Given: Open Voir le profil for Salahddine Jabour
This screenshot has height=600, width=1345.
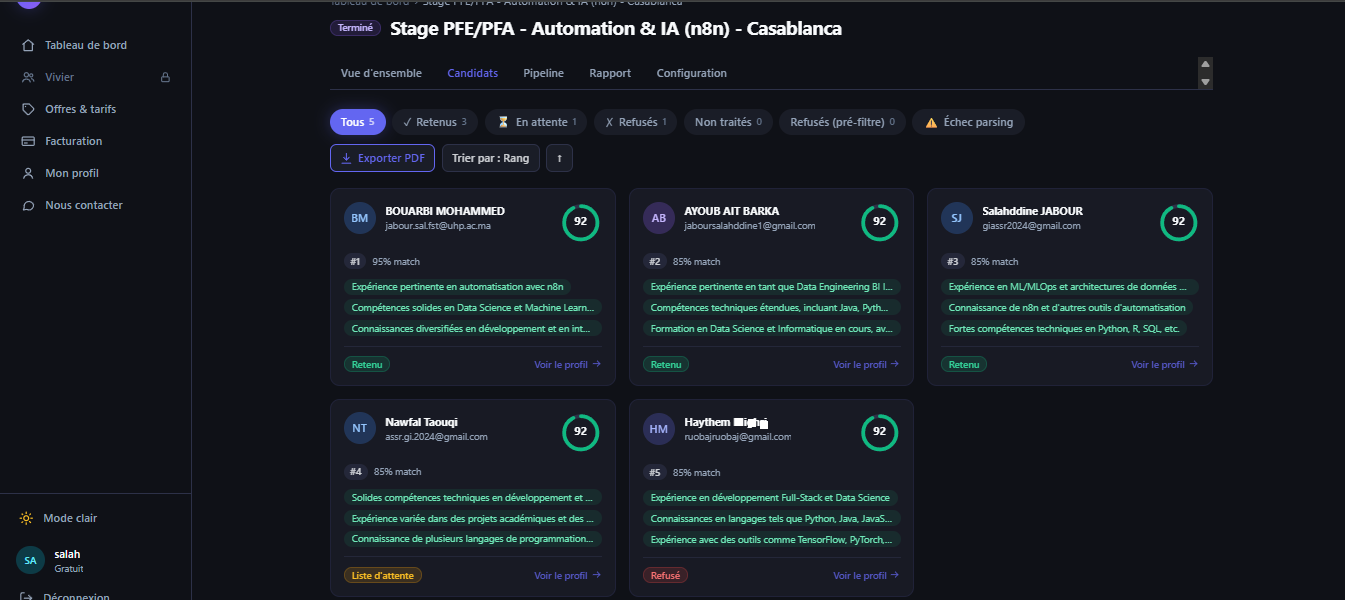Looking at the screenshot, I should (x=1164, y=364).
